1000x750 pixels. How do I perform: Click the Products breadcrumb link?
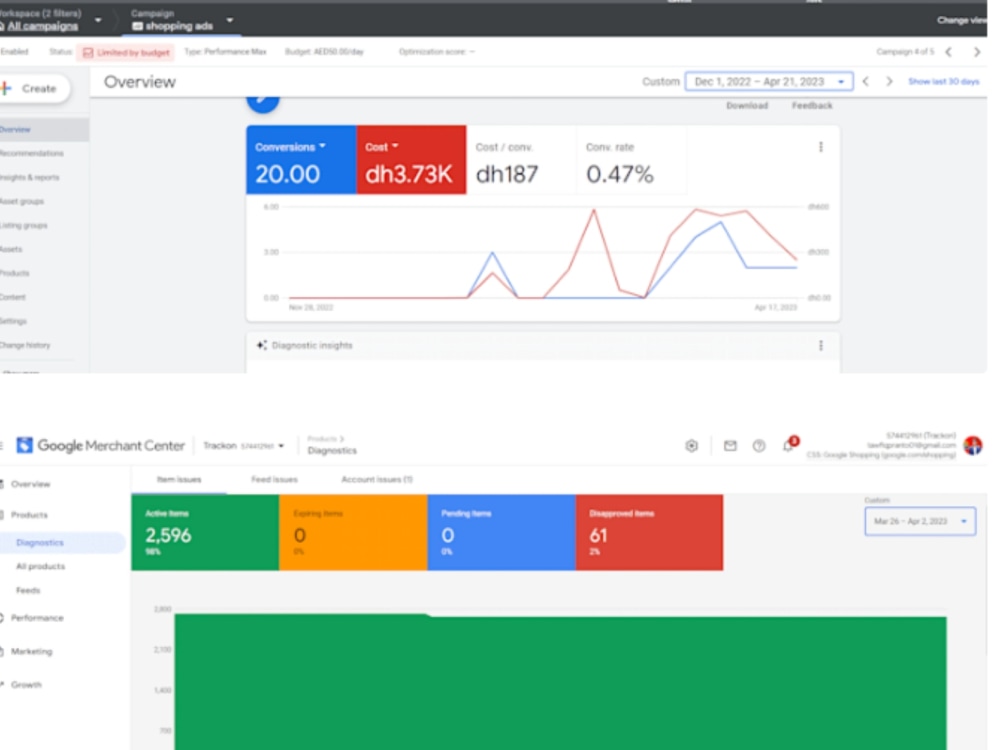coord(322,439)
